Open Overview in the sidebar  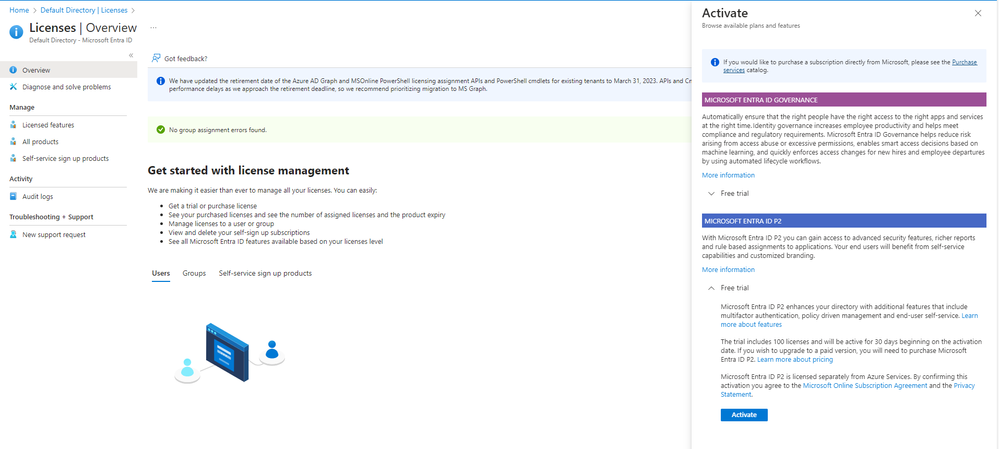pyautogui.click(x=68, y=70)
